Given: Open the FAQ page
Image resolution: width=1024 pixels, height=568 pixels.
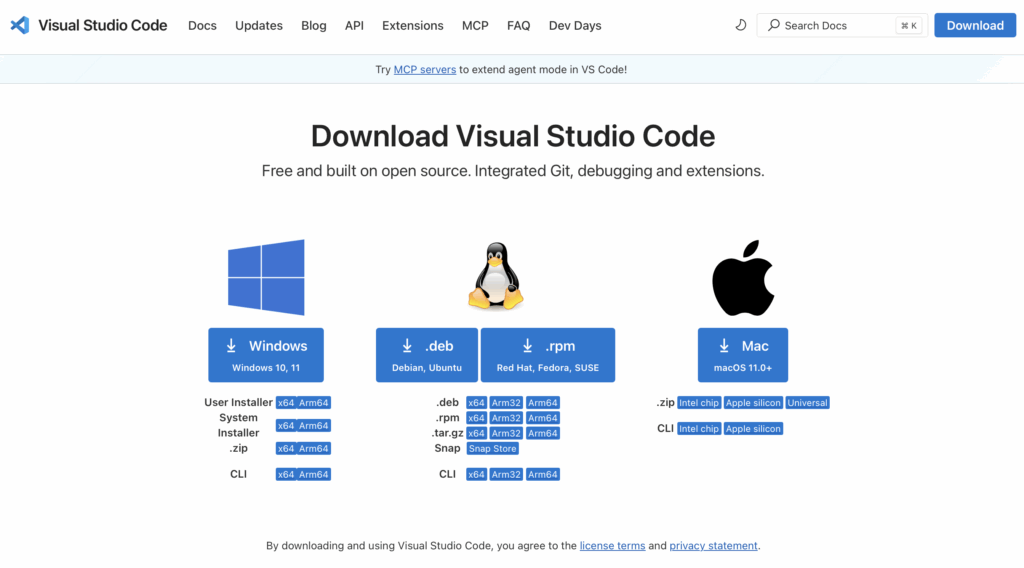Looking at the screenshot, I should pos(519,25).
